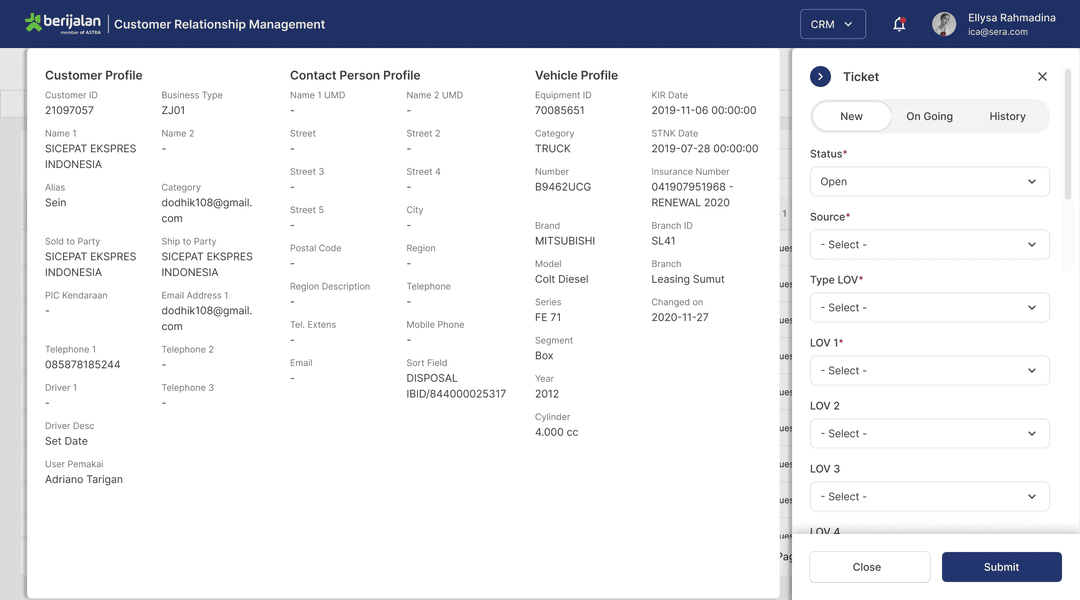Image resolution: width=1080 pixels, height=600 pixels.
Task: Open the notifications bell
Action: click(899, 24)
